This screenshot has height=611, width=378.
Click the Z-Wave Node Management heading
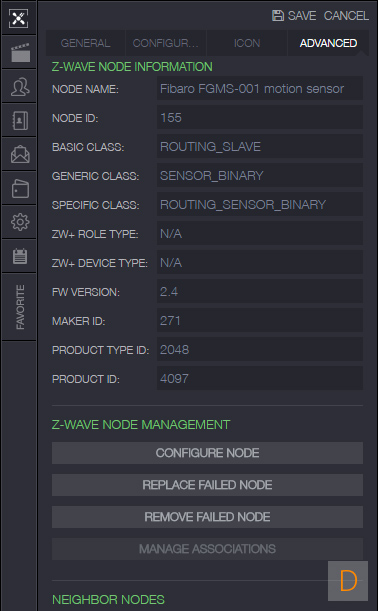click(x=141, y=424)
